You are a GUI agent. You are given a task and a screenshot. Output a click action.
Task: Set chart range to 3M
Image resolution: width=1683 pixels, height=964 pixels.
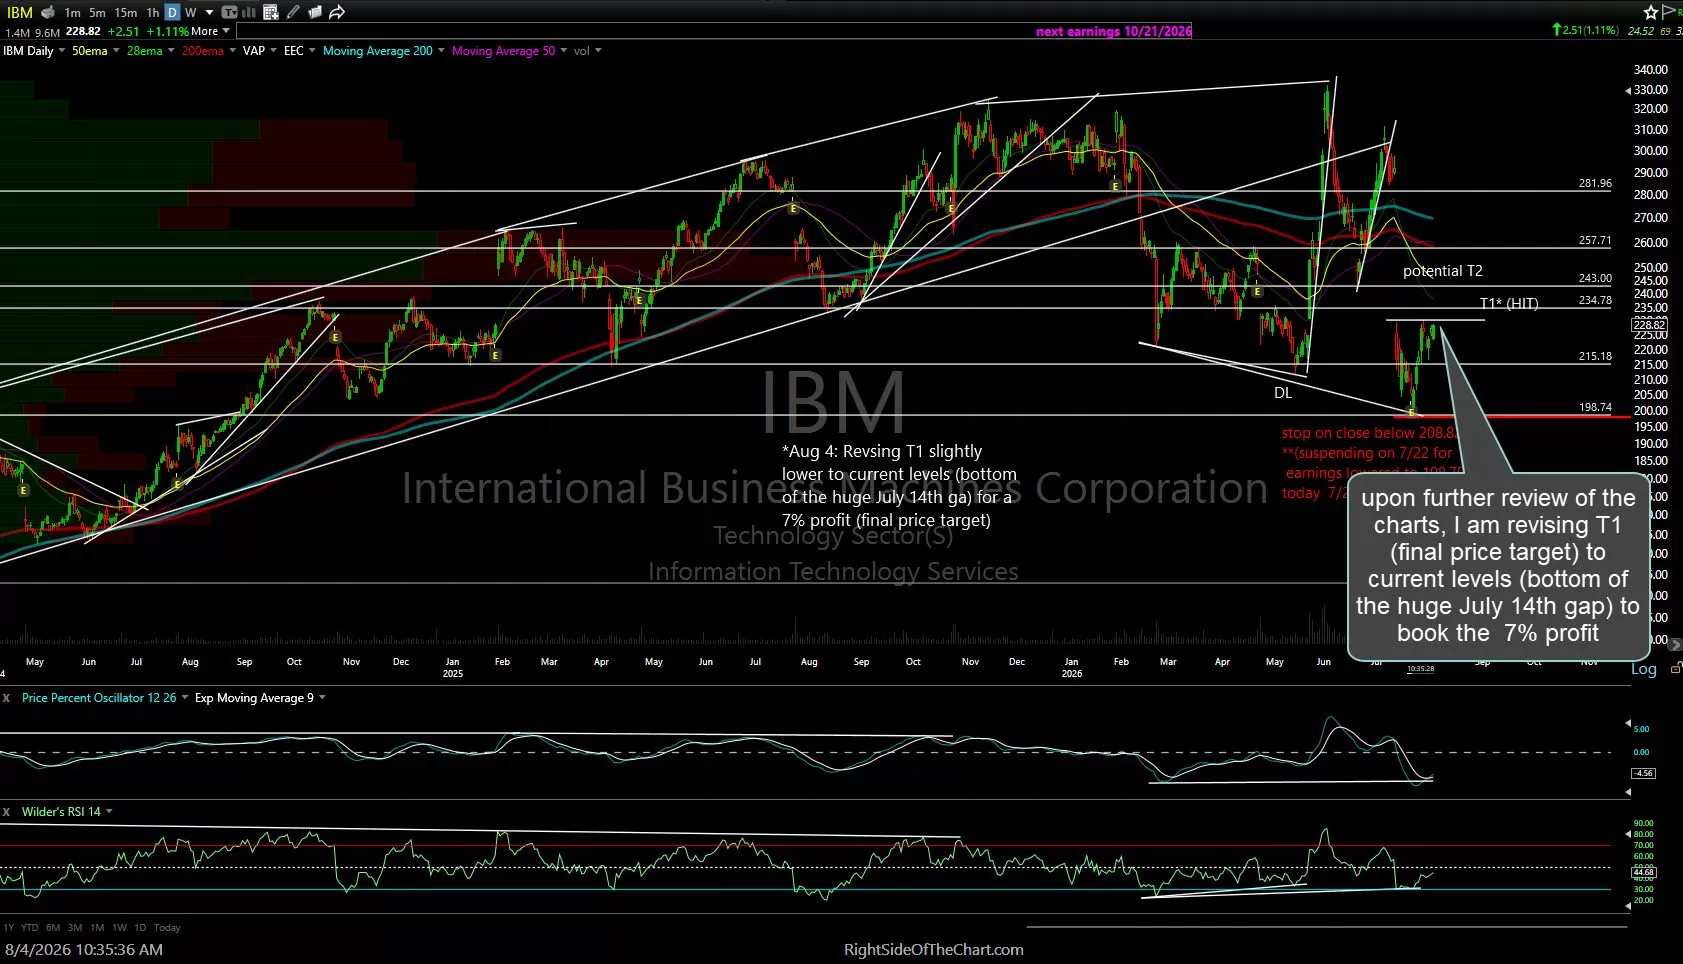pyautogui.click(x=75, y=927)
